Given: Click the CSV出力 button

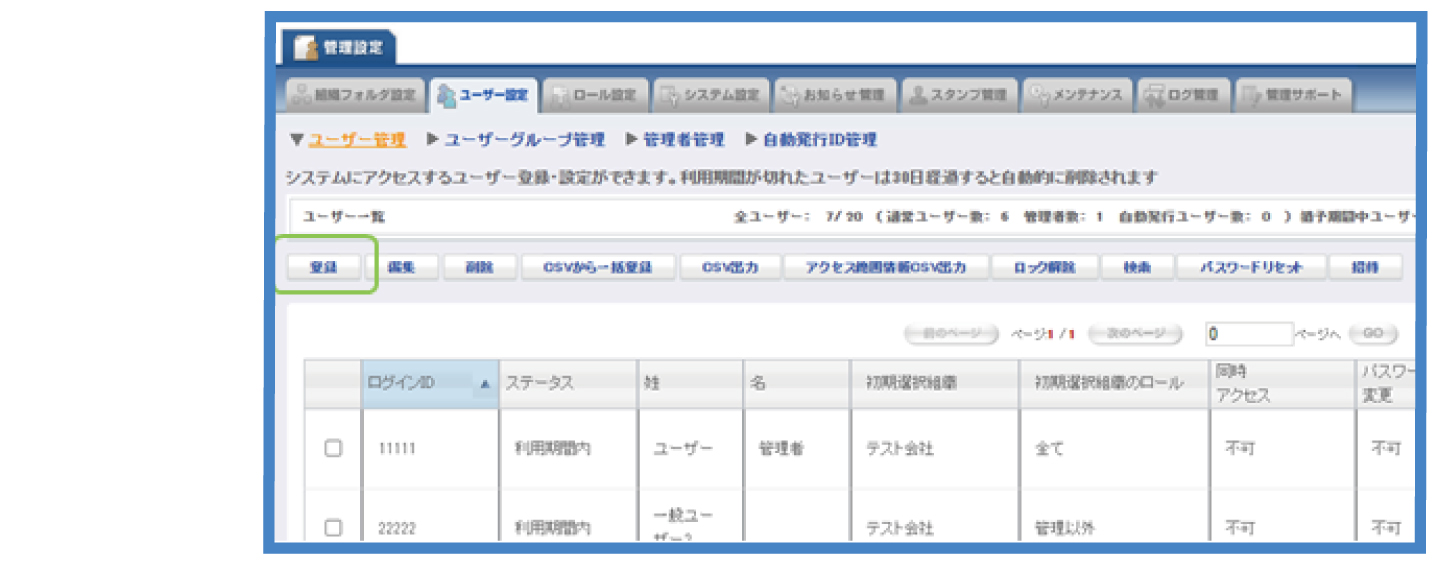Looking at the screenshot, I should [730, 268].
